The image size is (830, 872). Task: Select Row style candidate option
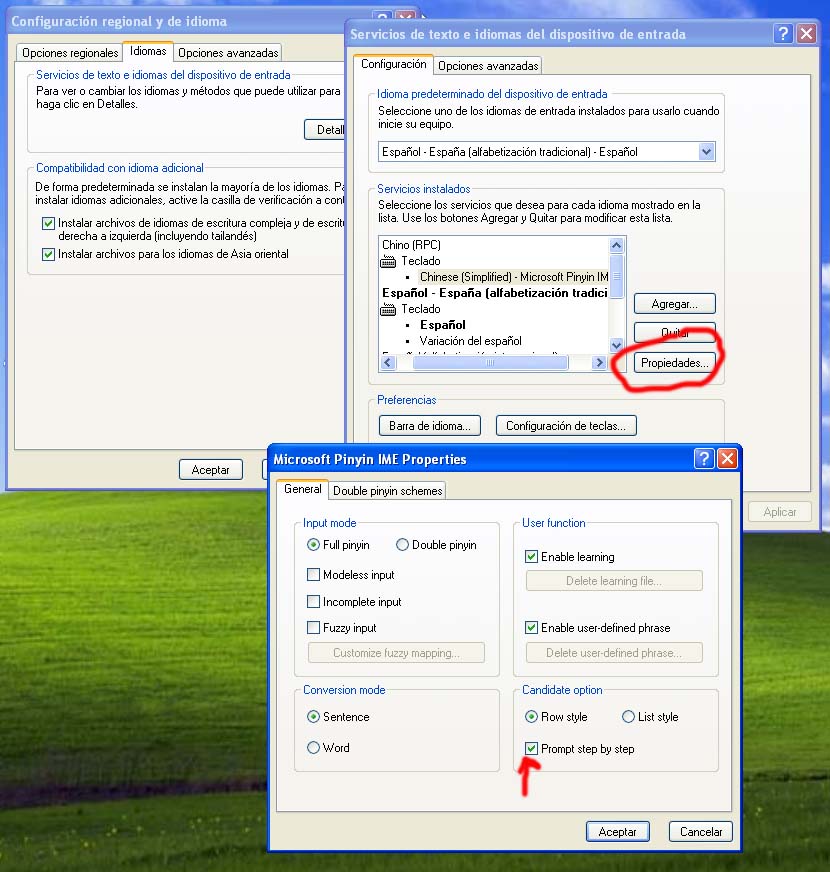[x=531, y=717]
